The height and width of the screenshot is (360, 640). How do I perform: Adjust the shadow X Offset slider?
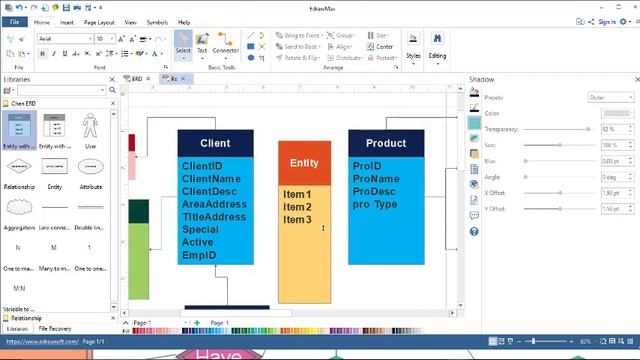click(x=559, y=193)
